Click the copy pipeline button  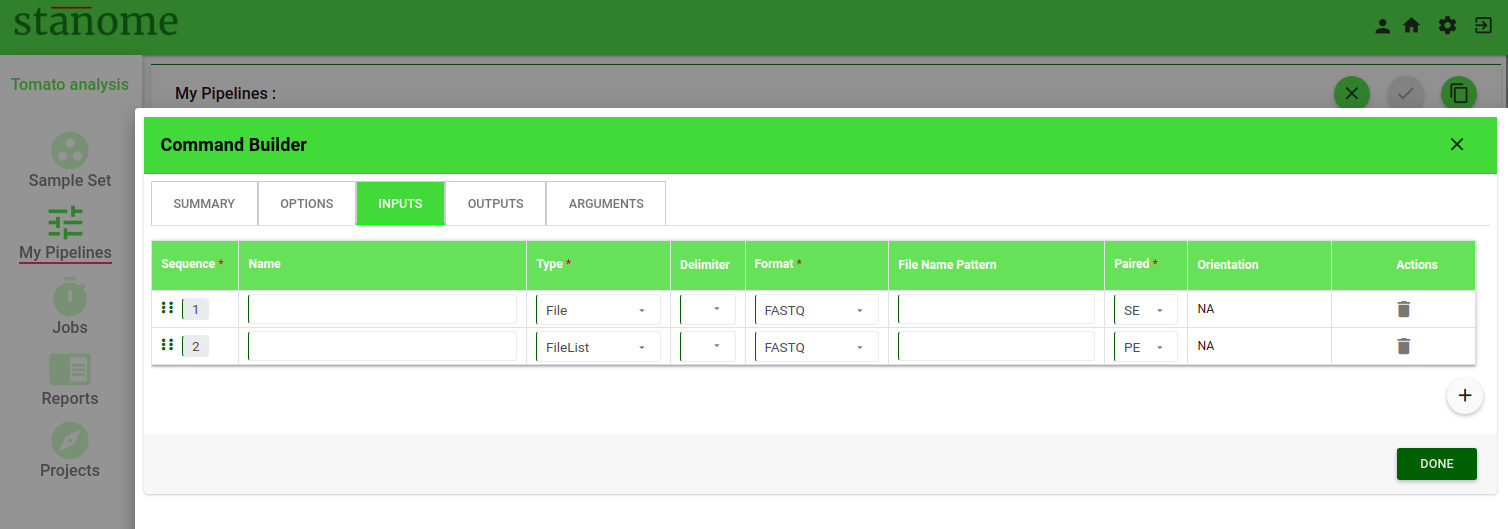[x=1459, y=93]
